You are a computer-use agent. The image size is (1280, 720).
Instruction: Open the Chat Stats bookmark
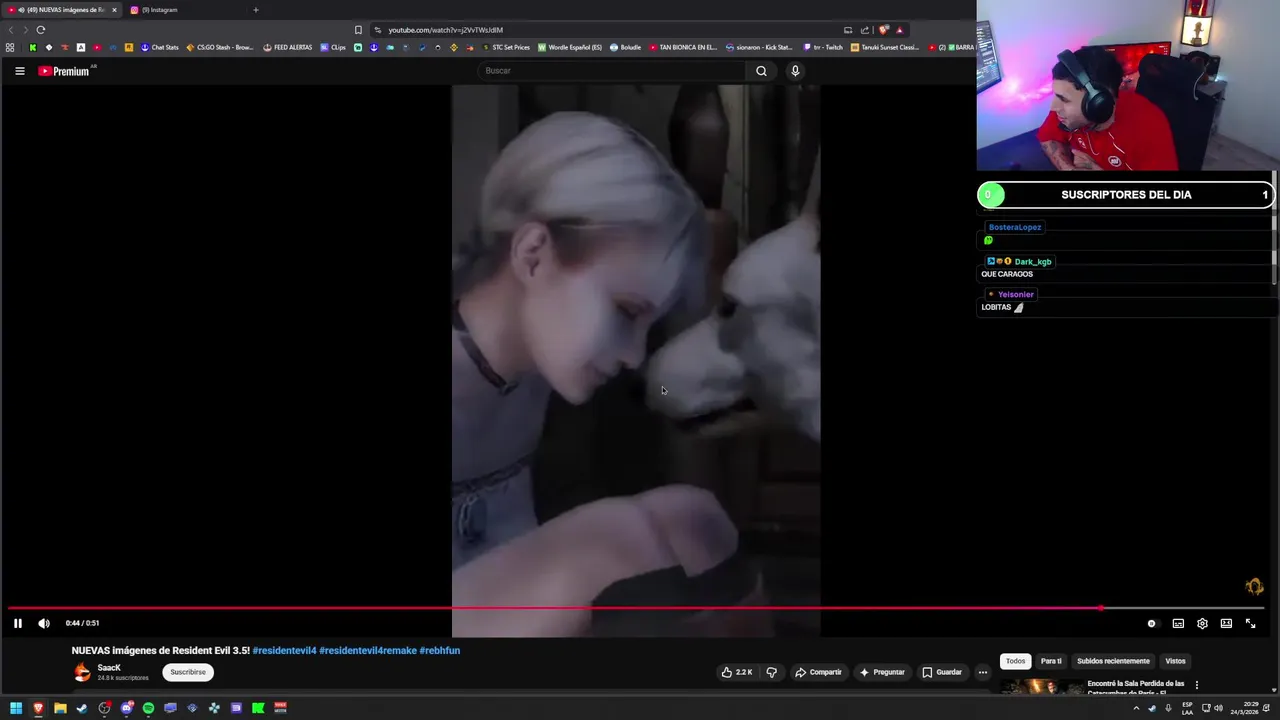160,47
